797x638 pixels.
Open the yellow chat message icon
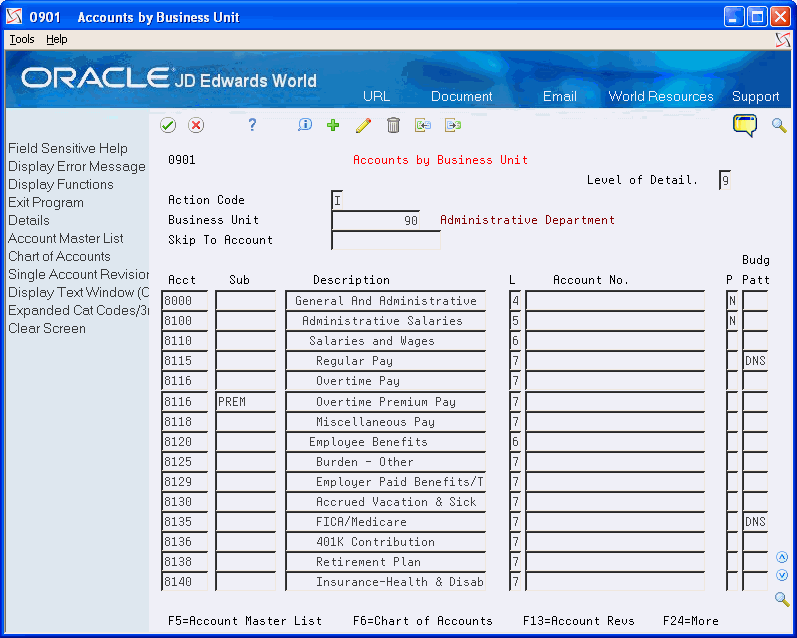tap(745, 125)
